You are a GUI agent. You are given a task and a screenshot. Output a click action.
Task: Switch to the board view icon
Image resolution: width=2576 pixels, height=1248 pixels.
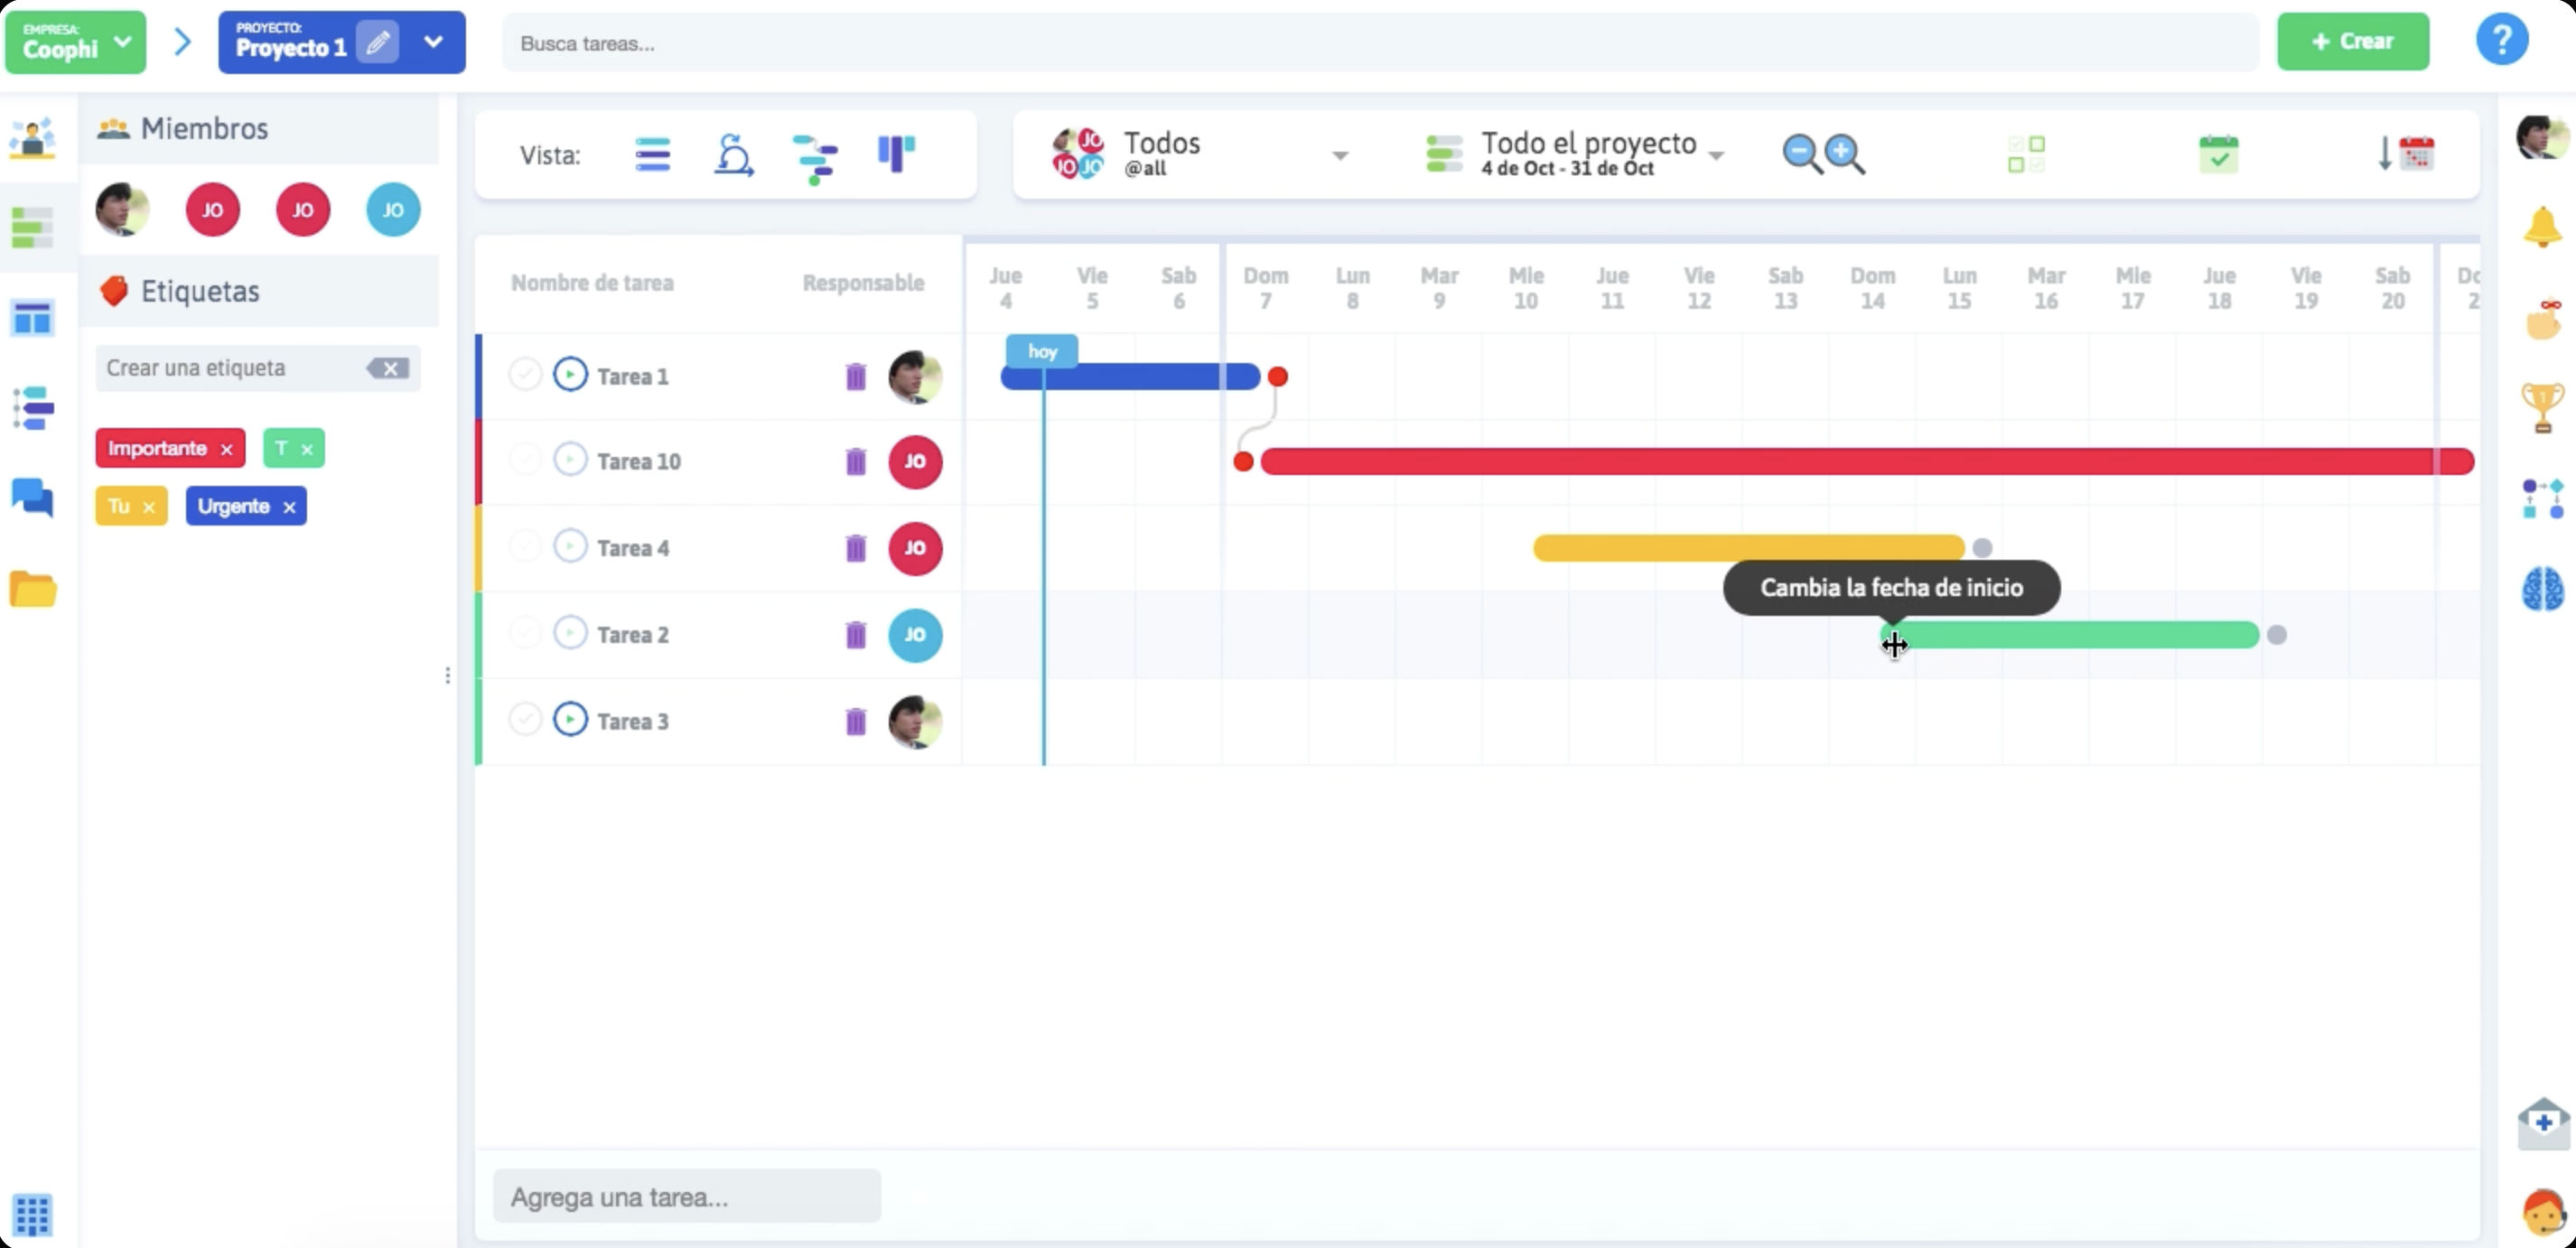[x=895, y=154]
